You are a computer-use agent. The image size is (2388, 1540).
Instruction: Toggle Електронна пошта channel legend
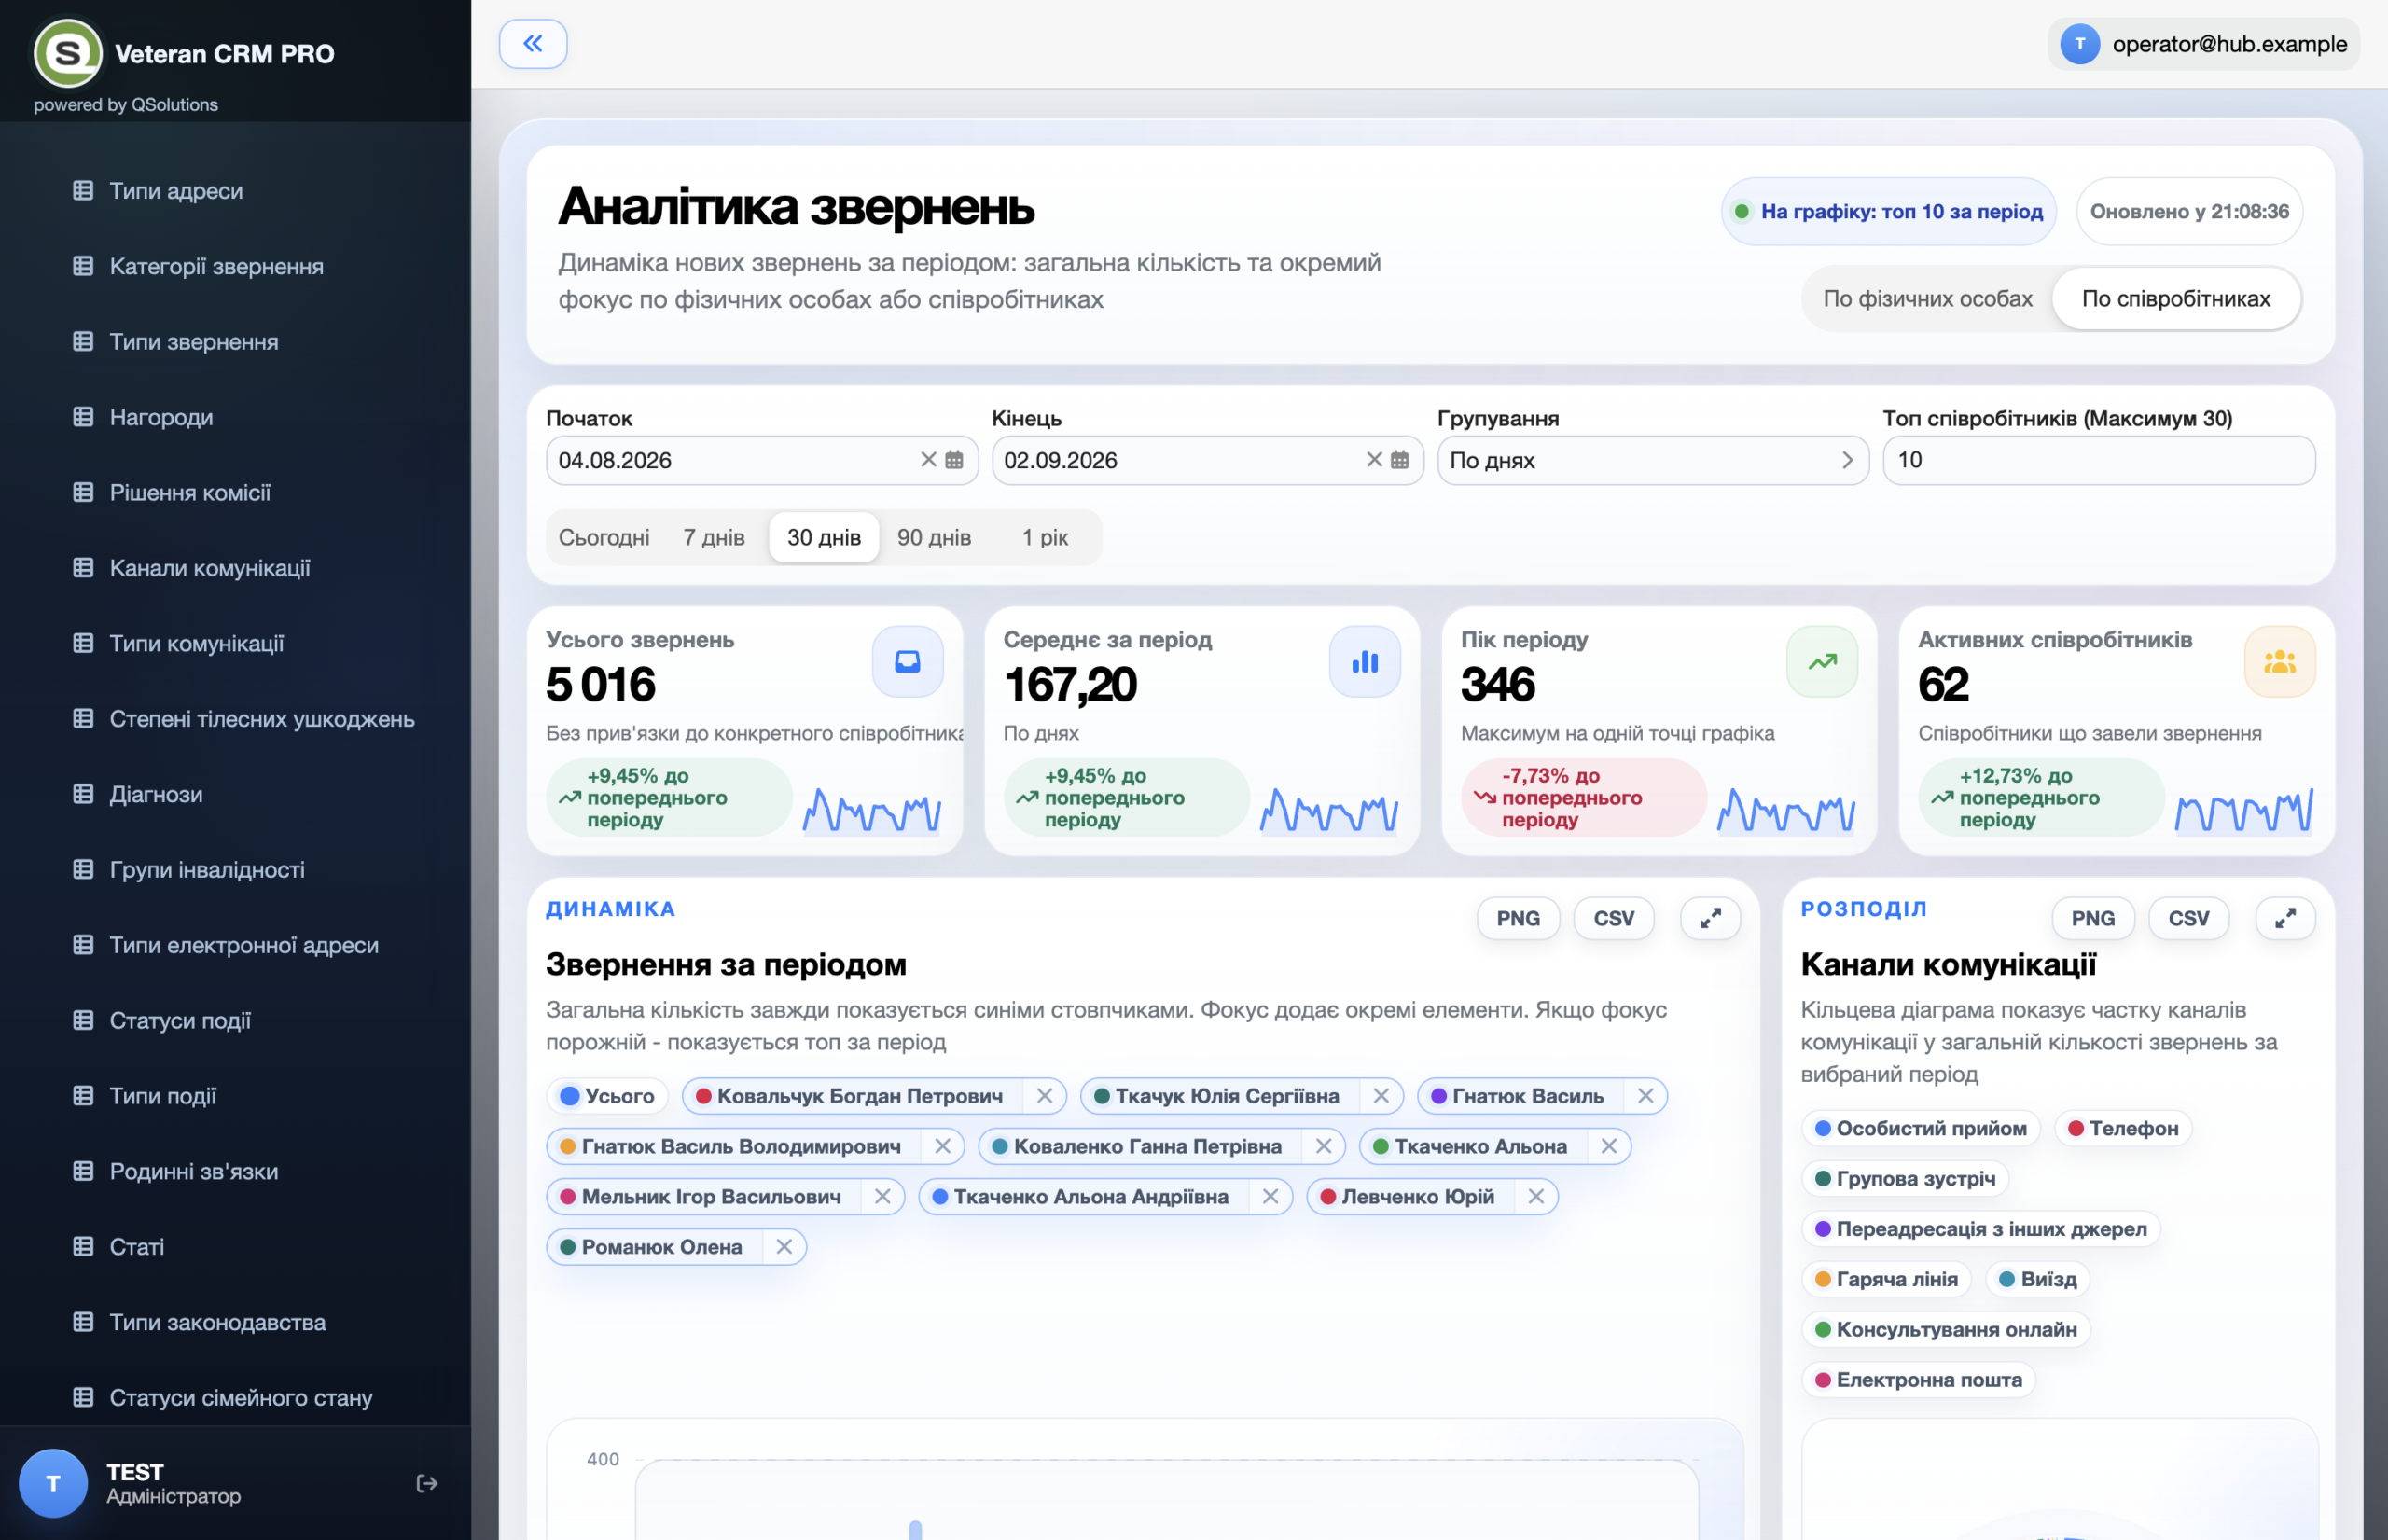point(1918,1379)
